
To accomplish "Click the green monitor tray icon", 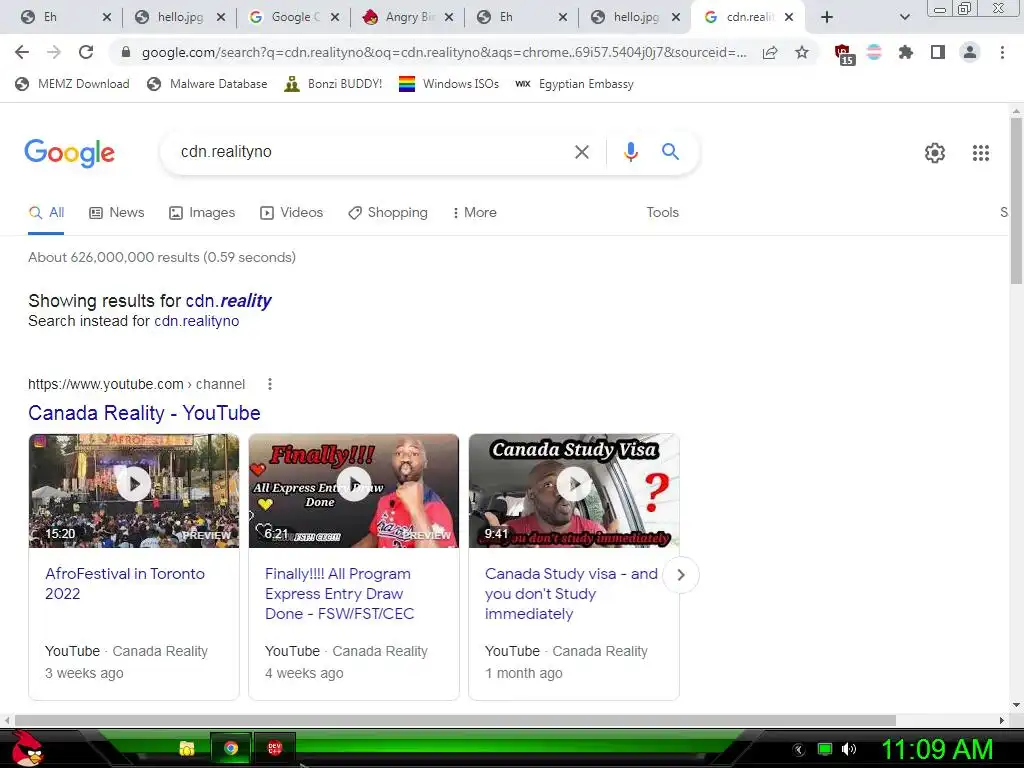I will coord(825,749).
